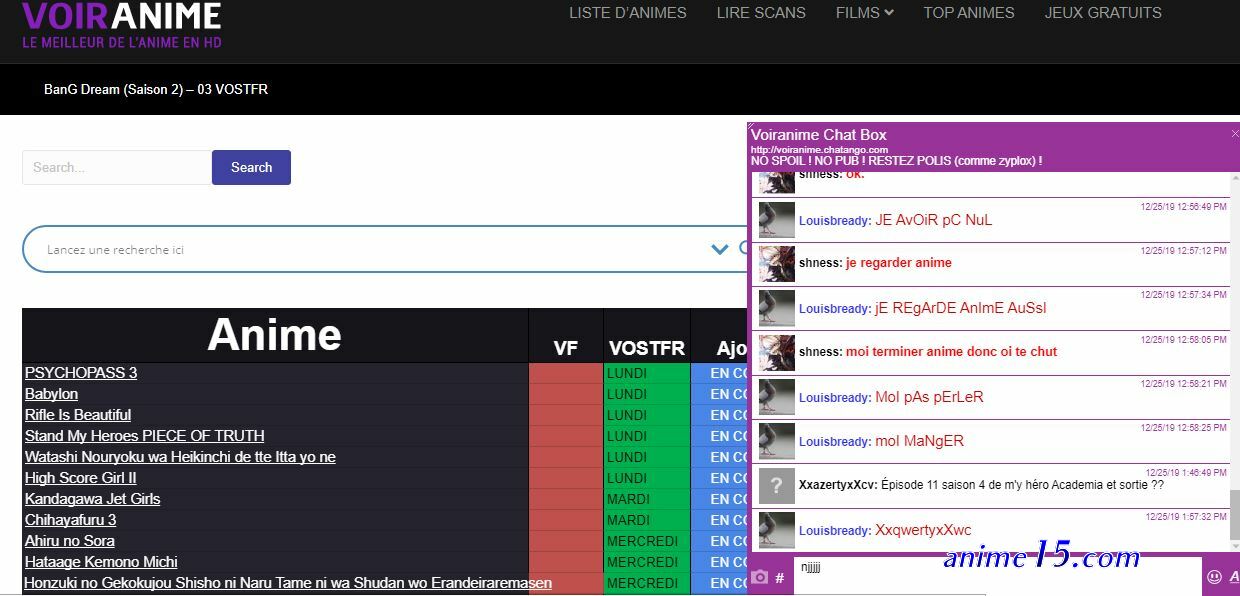Click the VOIRANIME site logo
Image resolution: width=1240 pixels, height=596 pixels.
[121, 24]
